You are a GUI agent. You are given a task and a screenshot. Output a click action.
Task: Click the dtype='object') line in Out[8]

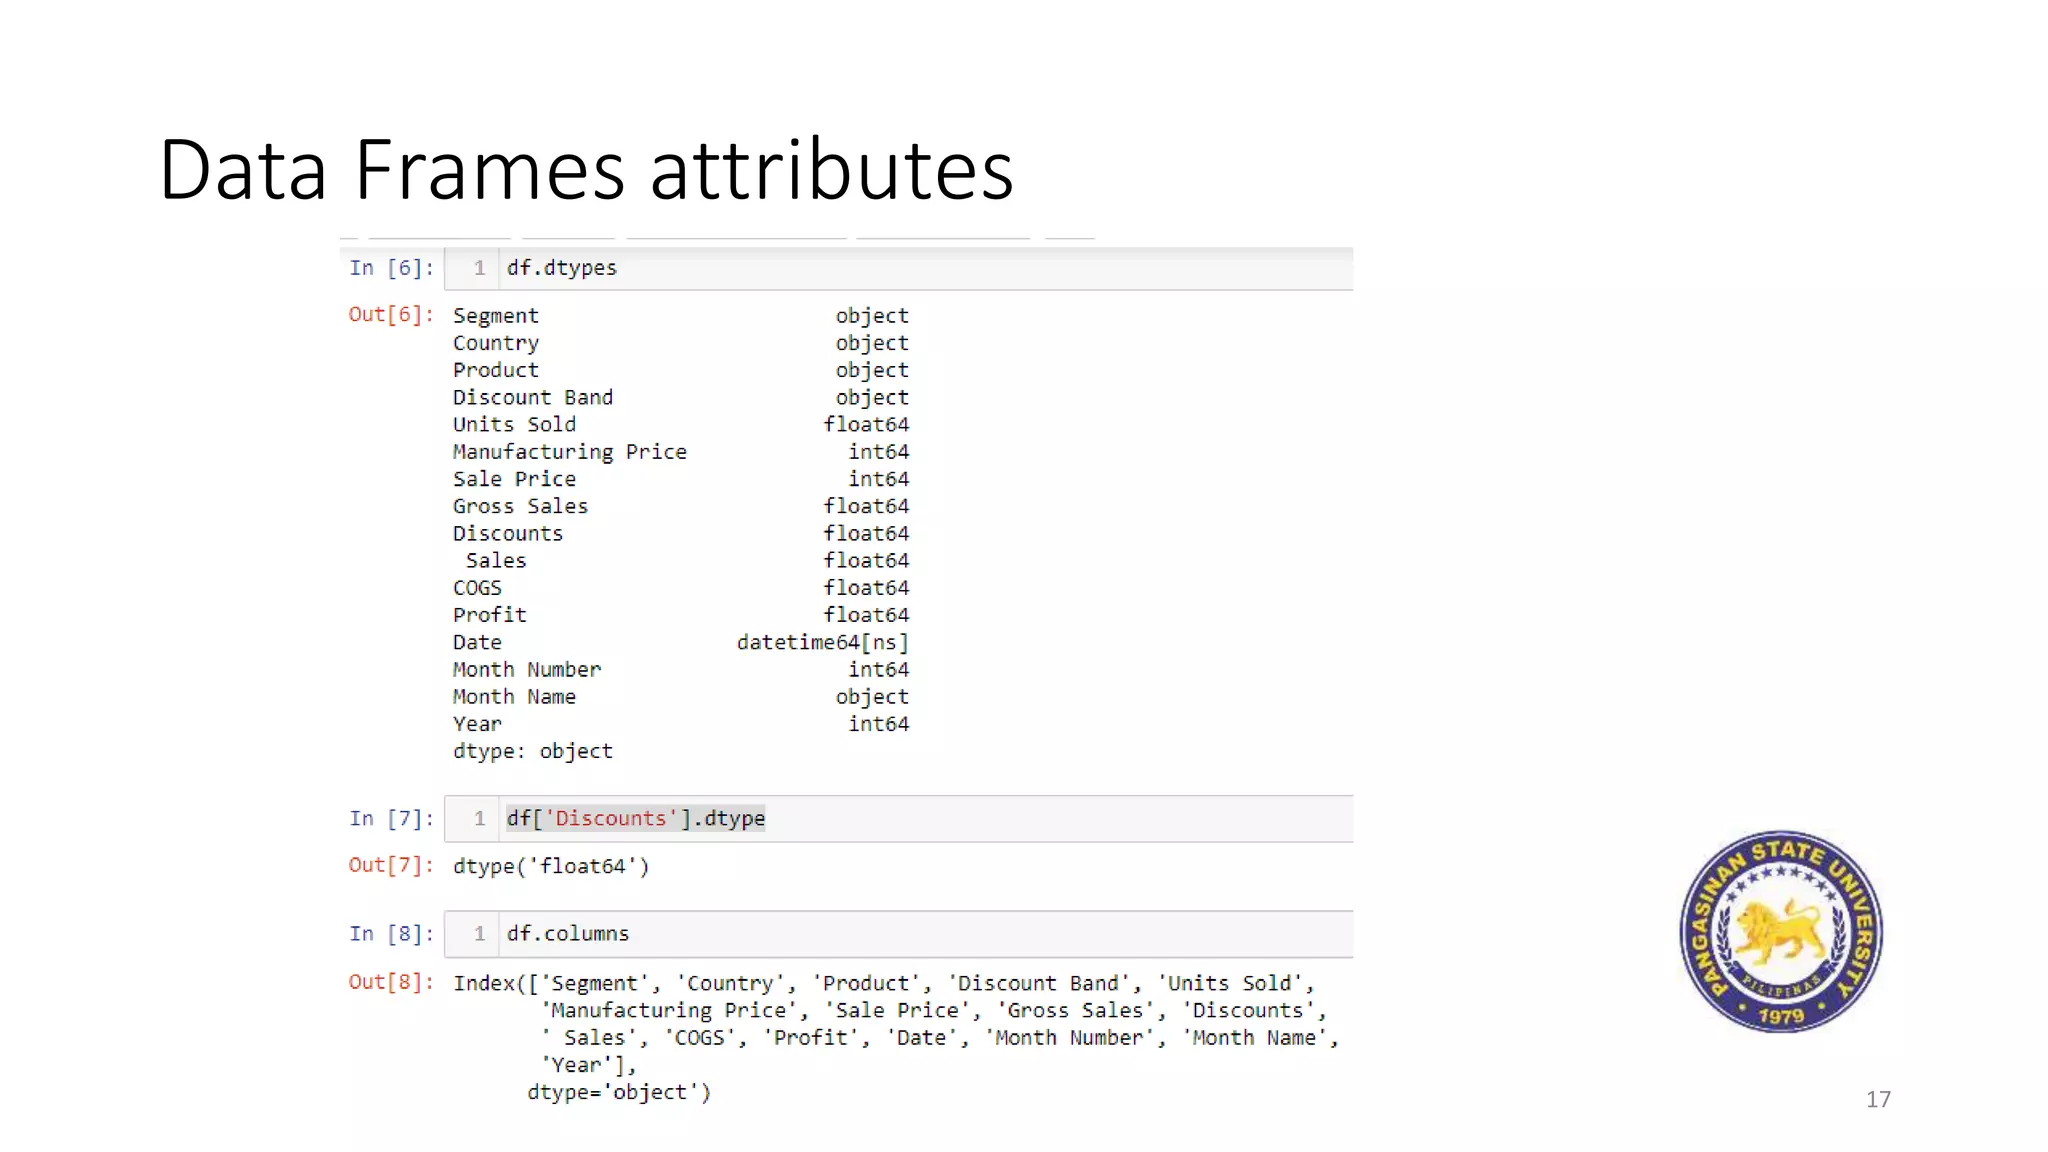click(x=619, y=1092)
